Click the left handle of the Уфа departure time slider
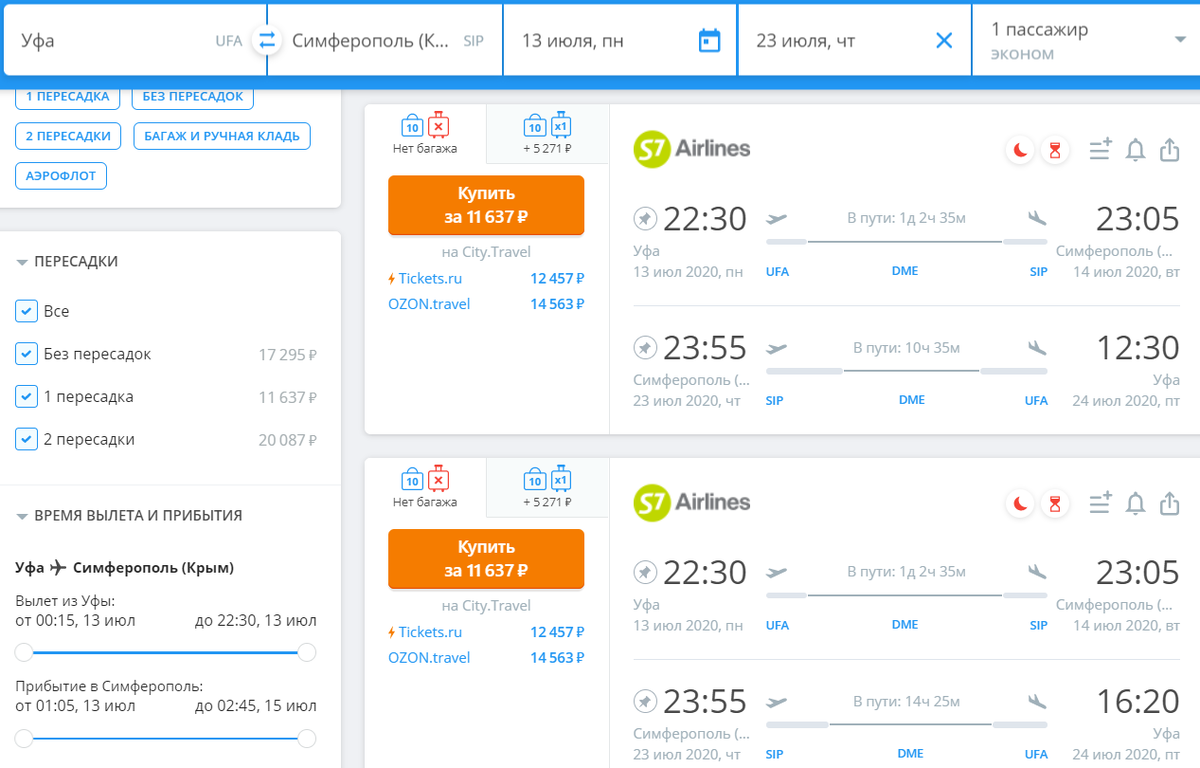 point(24,653)
